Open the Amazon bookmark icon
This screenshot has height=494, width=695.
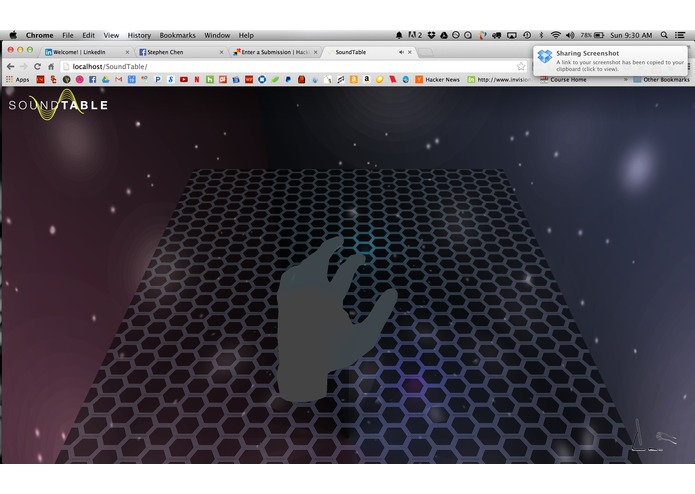pos(367,79)
